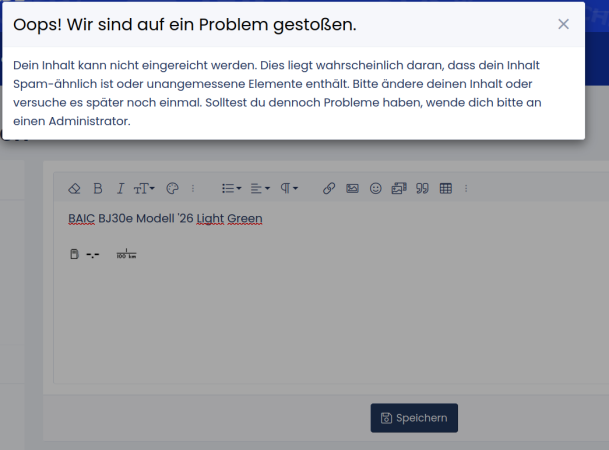Click the insert image icon
Viewport: 609px width, 450px height.
[352, 188]
